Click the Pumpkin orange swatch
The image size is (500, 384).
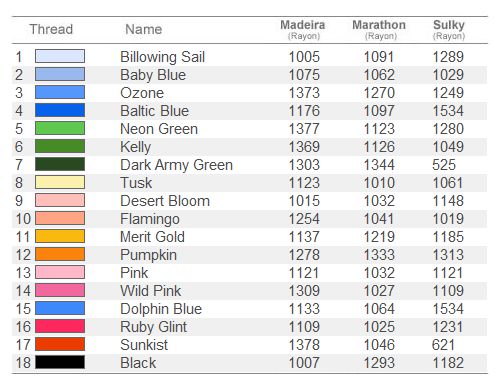(x=60, y=254)
